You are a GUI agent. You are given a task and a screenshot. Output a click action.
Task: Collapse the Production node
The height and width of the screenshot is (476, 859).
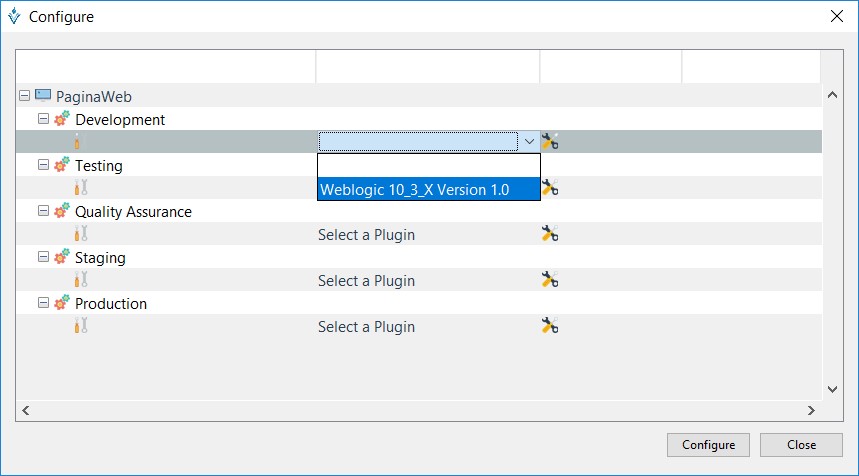(x=43, y=303)
